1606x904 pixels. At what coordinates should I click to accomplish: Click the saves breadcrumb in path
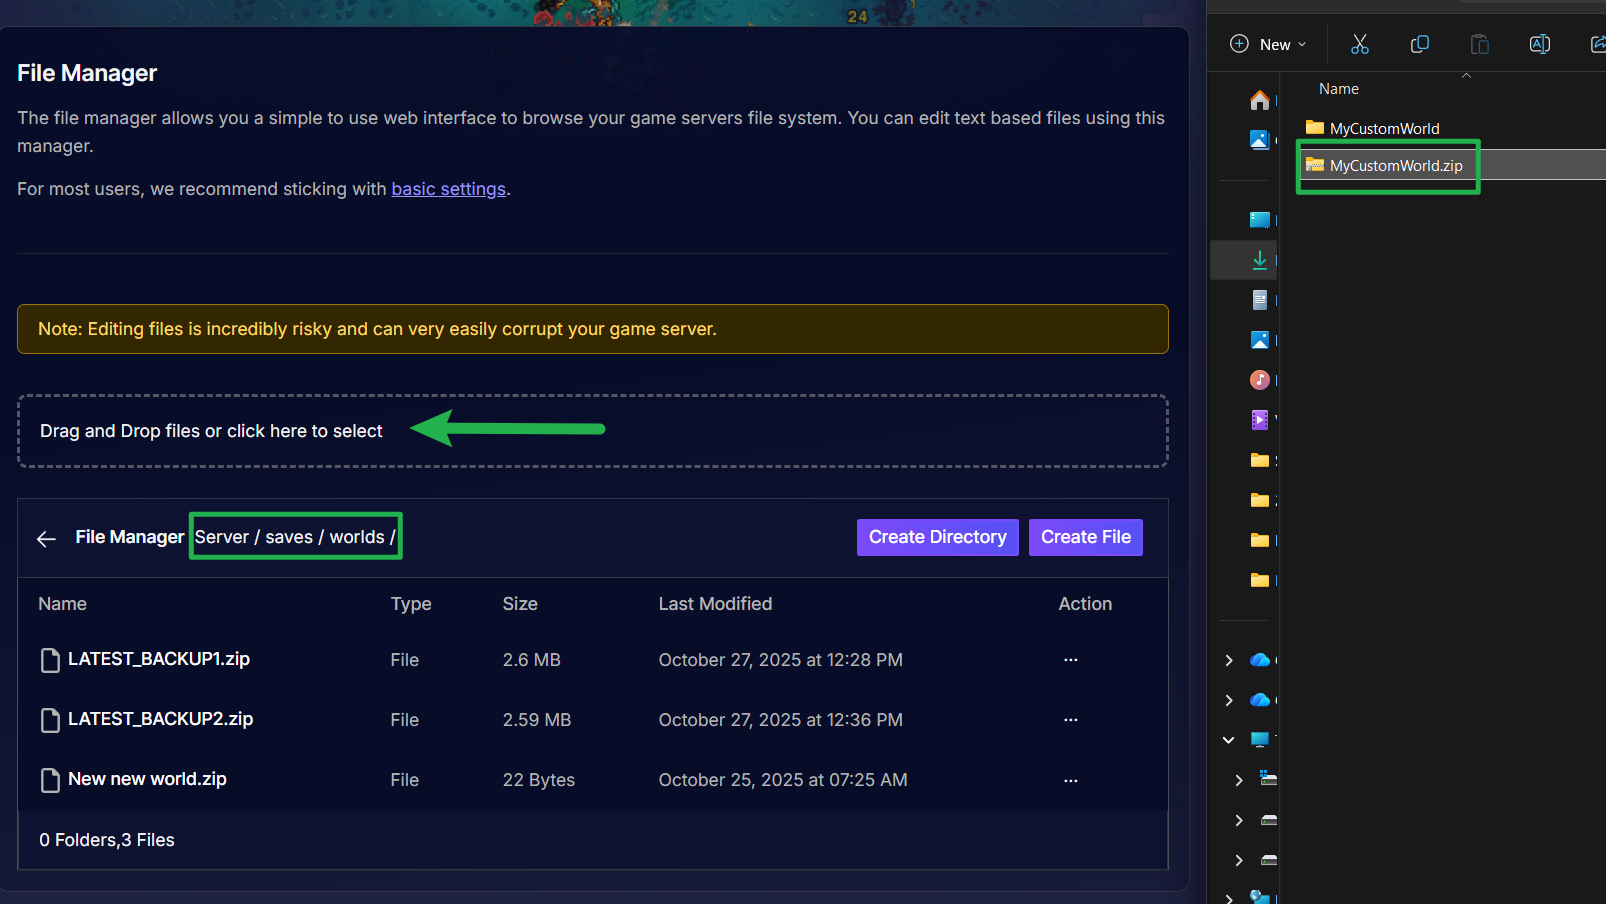pyautogui.click(x=289, y=537)
